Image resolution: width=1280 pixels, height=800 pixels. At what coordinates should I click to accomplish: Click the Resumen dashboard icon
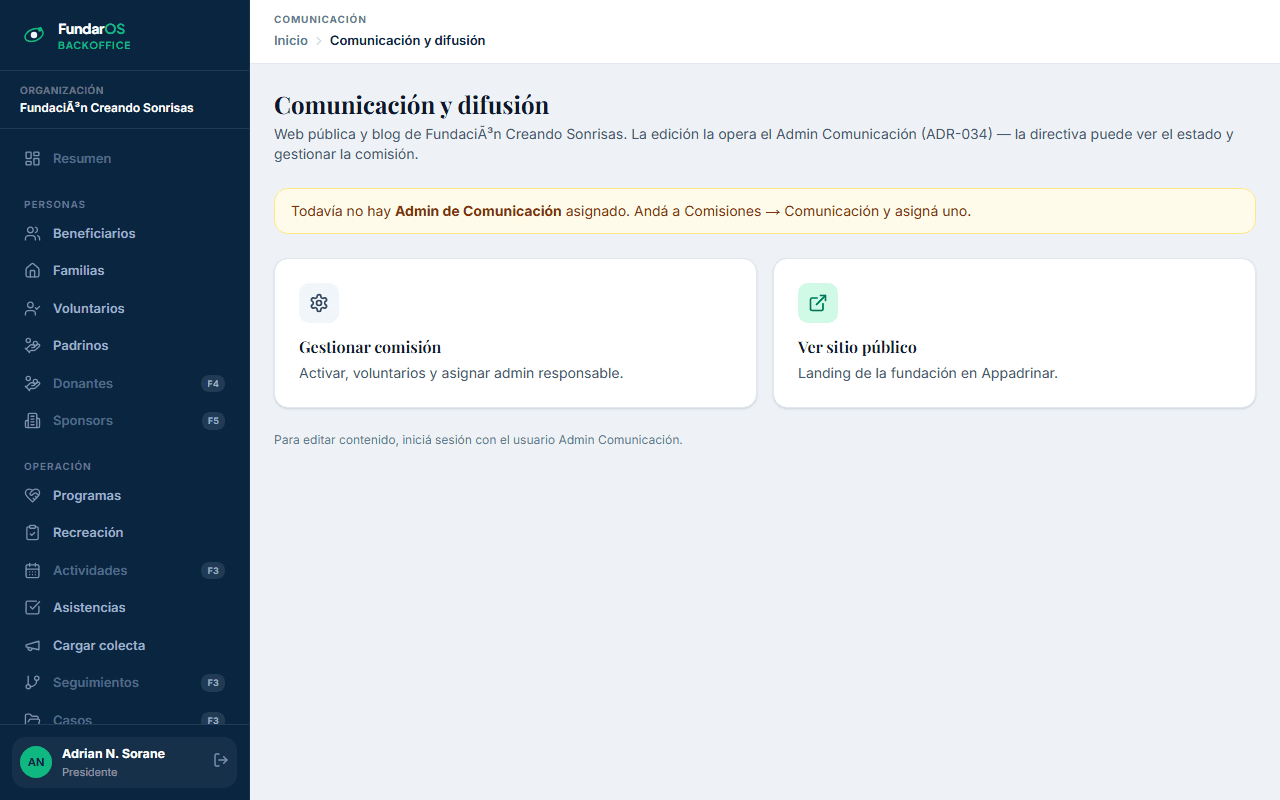[x=32, y=158]
